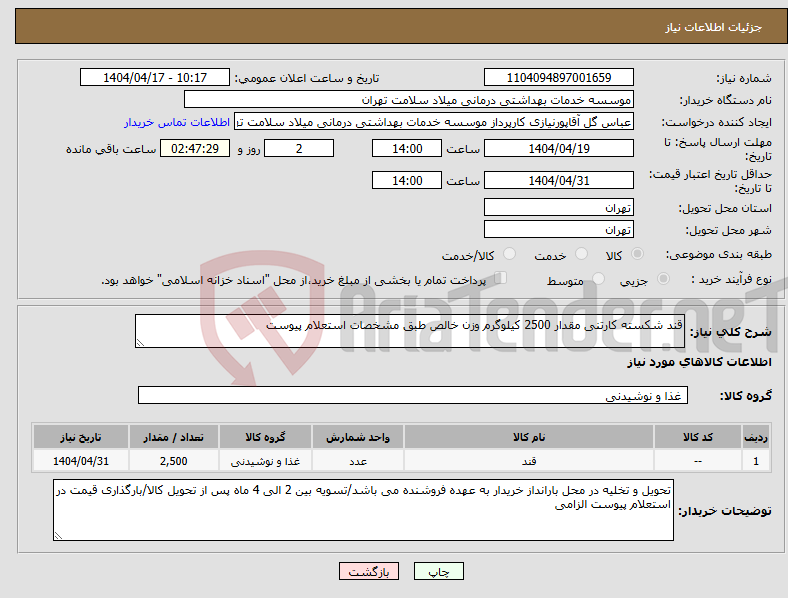Open the اطلاعات تماس خریدار link
Viewport: 788px width, 598px height.
click(x=177, y=122)
